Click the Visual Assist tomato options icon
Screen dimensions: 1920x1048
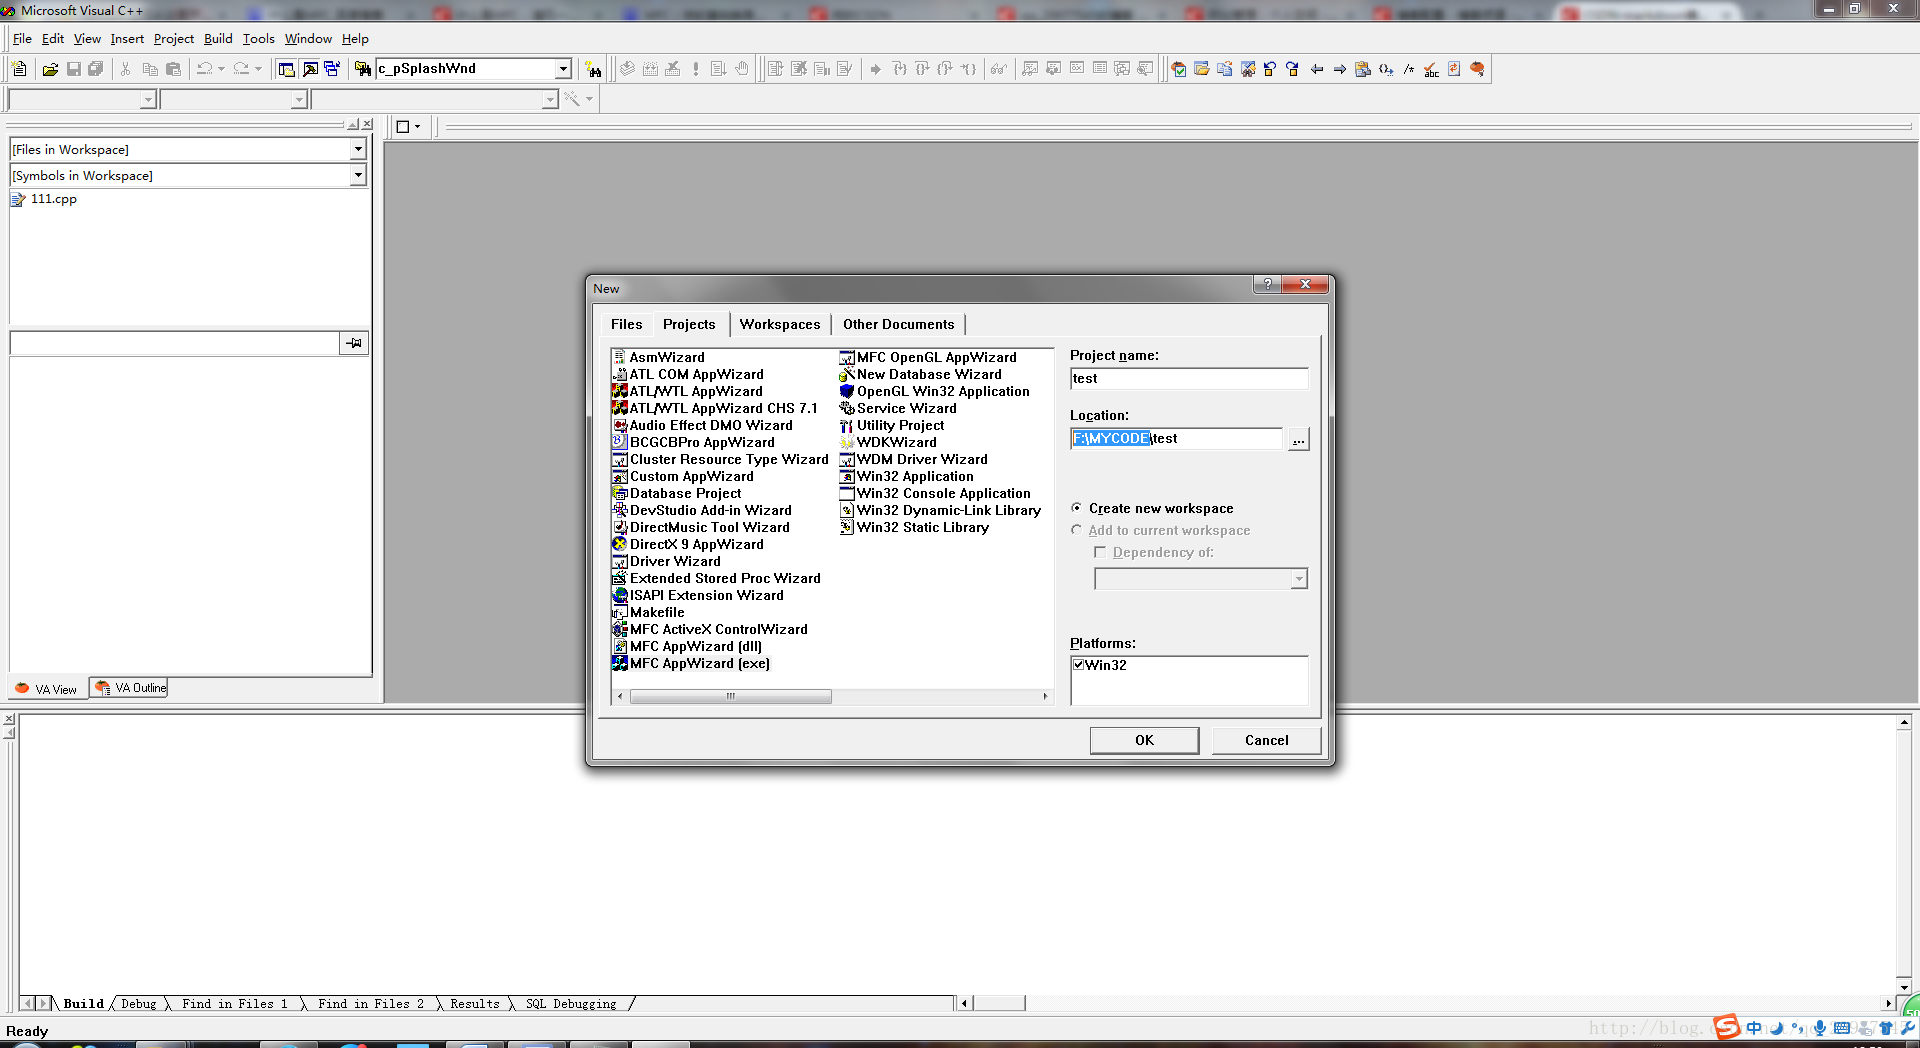coord(1478,69)
